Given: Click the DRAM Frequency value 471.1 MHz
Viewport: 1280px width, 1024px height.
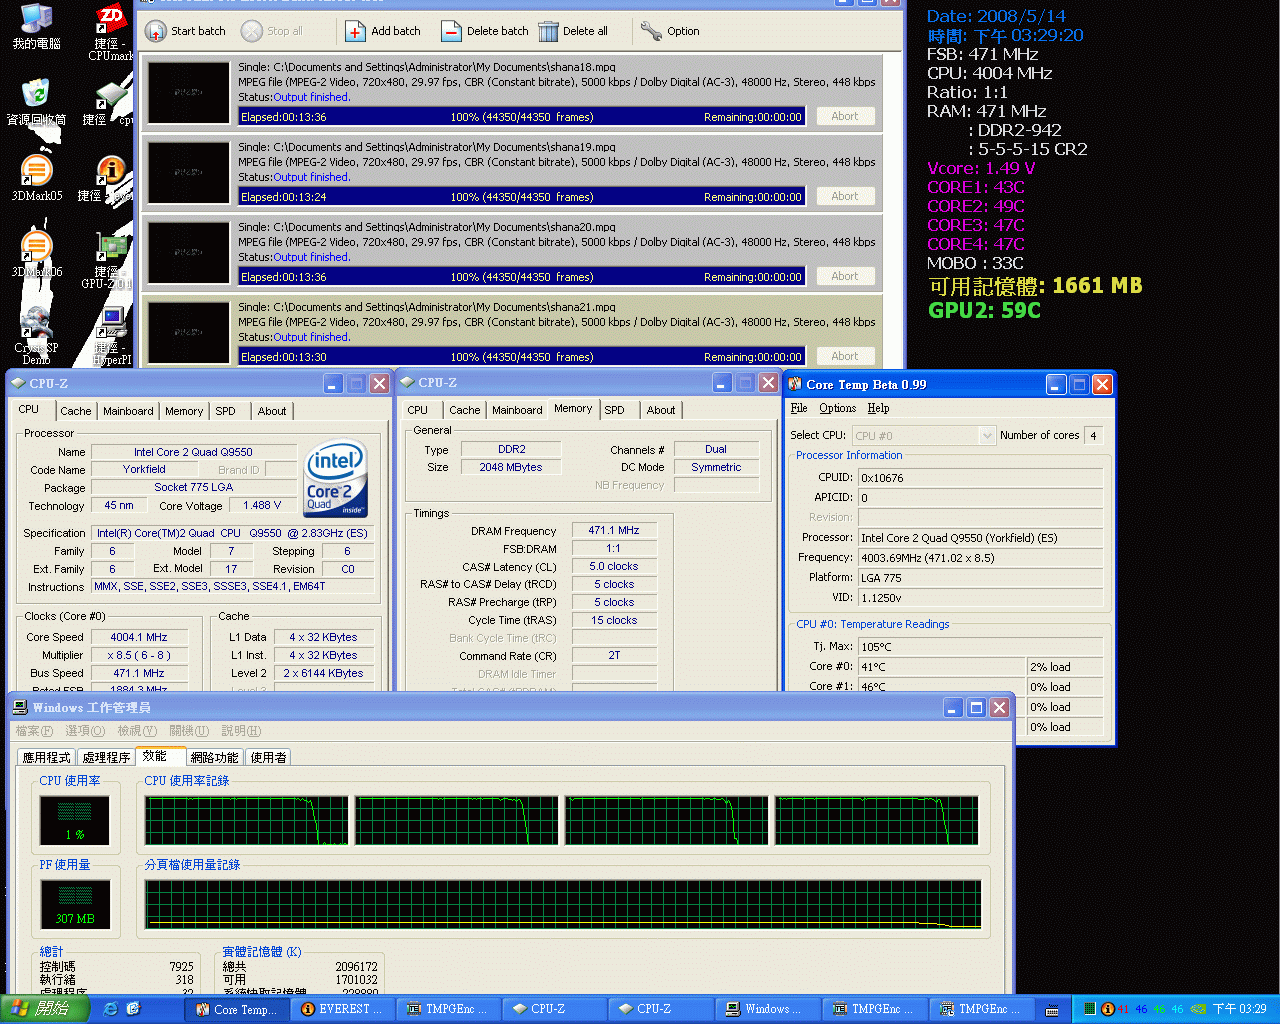Looking at the screenshot, I should click(x=614, y=530).
